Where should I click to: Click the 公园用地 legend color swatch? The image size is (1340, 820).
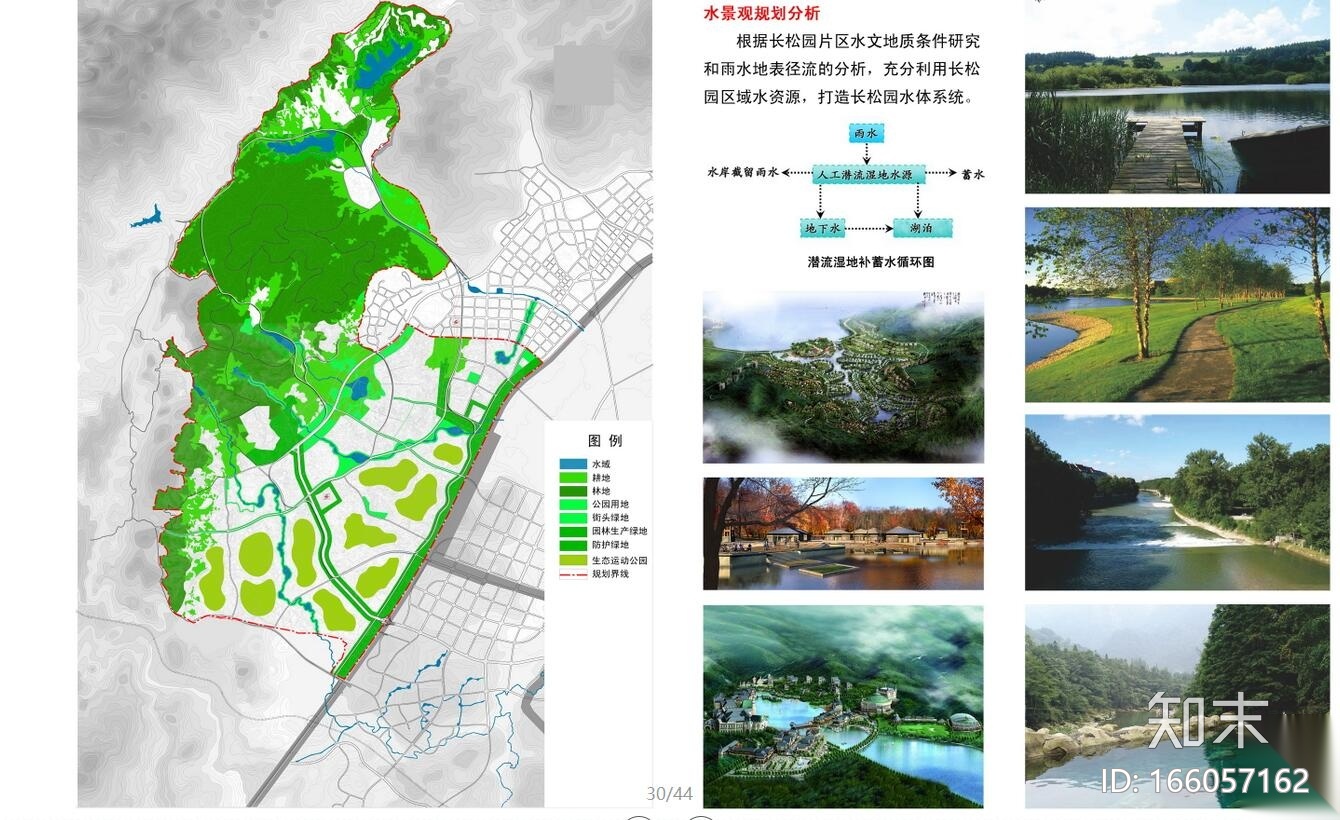pos(573,505)
